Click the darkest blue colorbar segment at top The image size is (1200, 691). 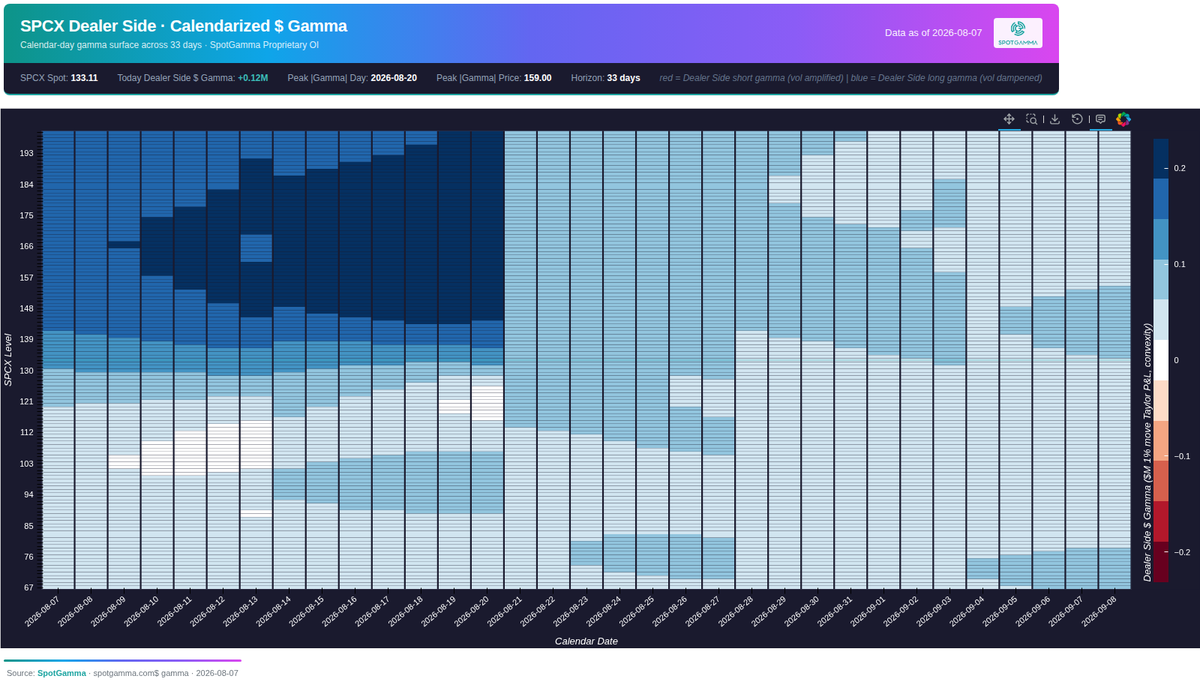point(1160,158)
